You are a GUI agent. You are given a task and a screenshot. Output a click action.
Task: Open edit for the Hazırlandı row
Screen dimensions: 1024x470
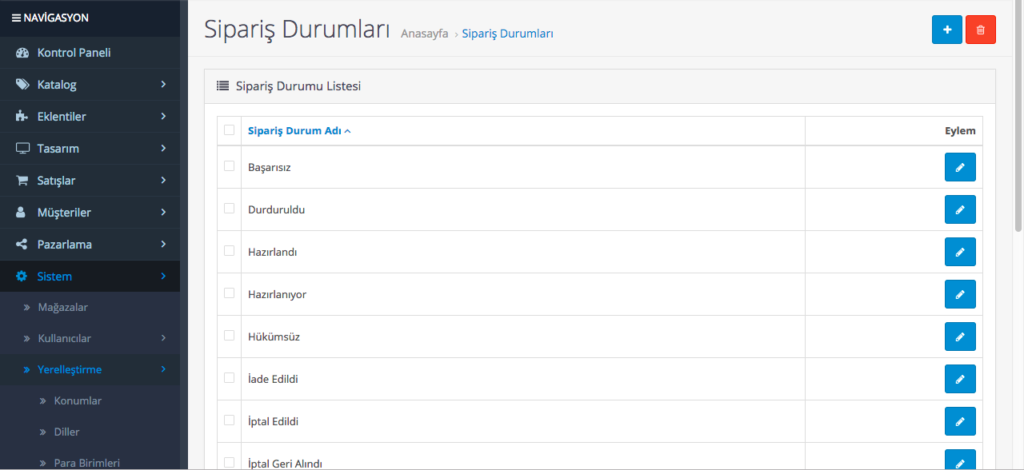[x=959, y=252]
